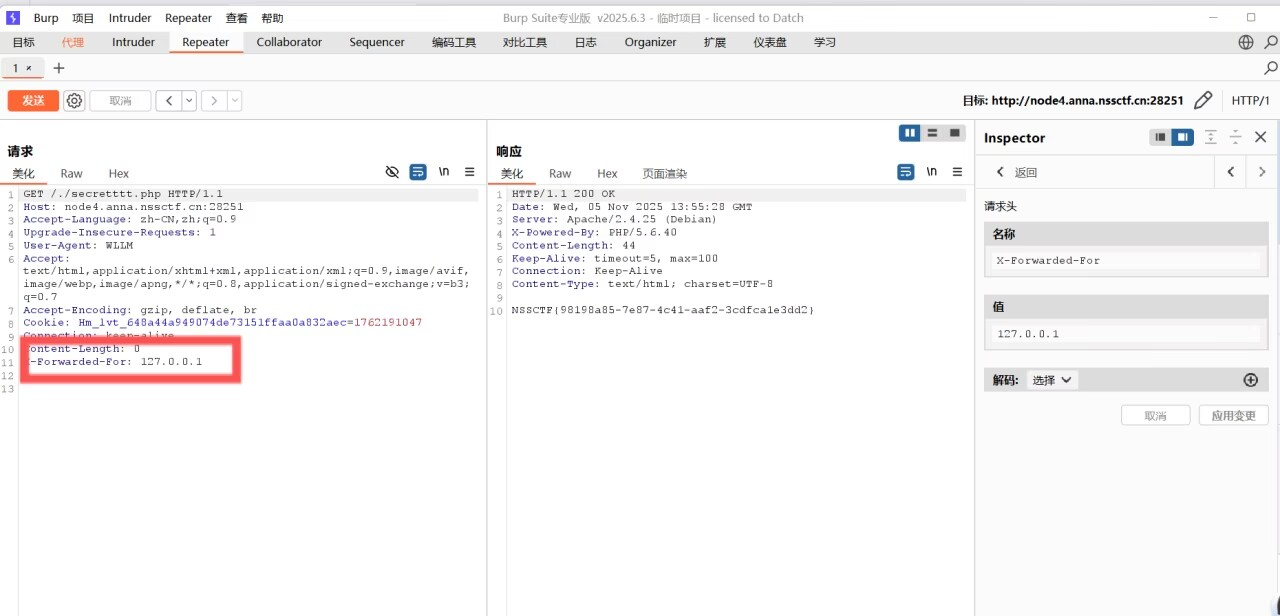Image resolution: width=1280 pixels, height=616 pixels.
Task: Click the globe icon in the top bar
Action: point(1246,42)
